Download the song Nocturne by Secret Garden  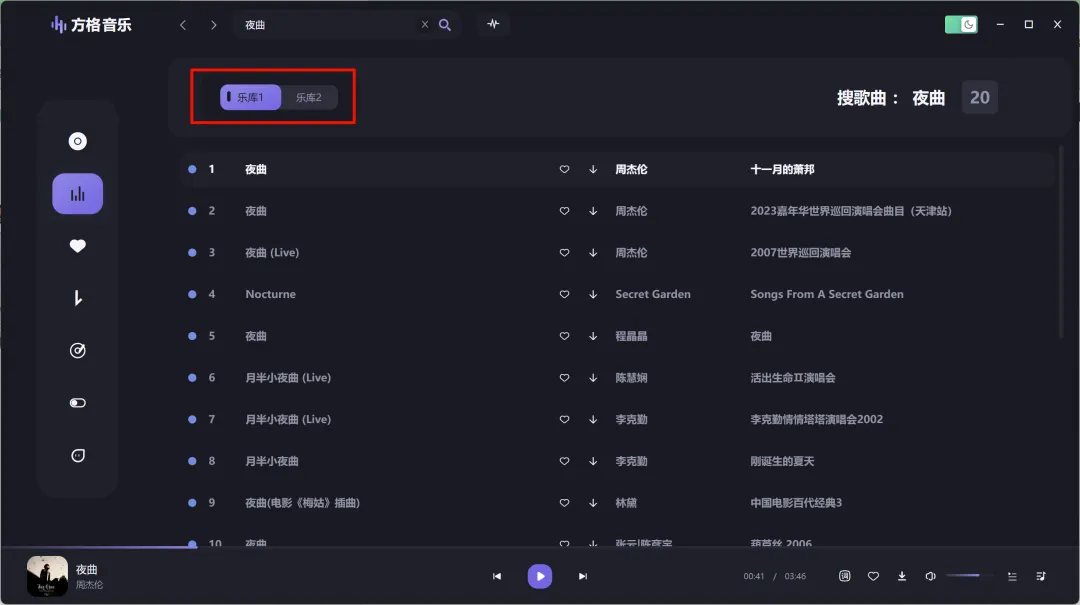point(593,294)
